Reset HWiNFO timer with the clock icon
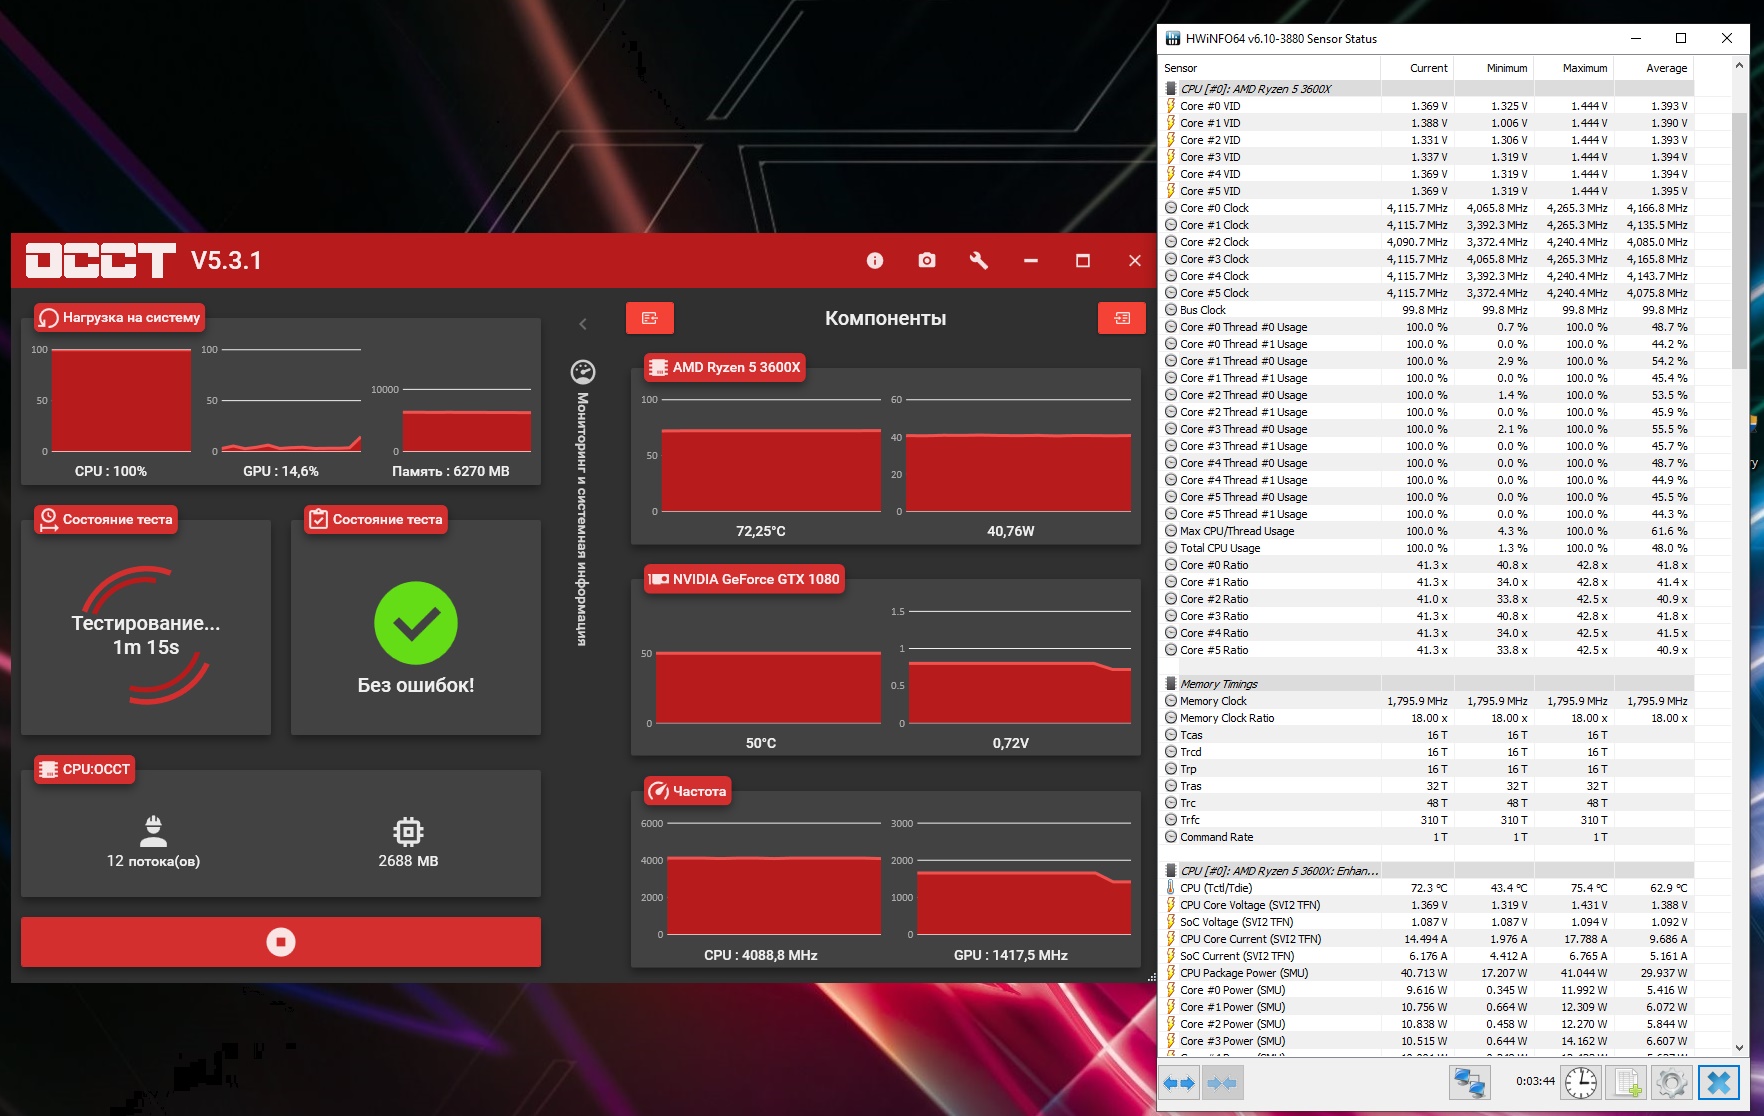 pyautogui.click(x=1581, y=1082)
